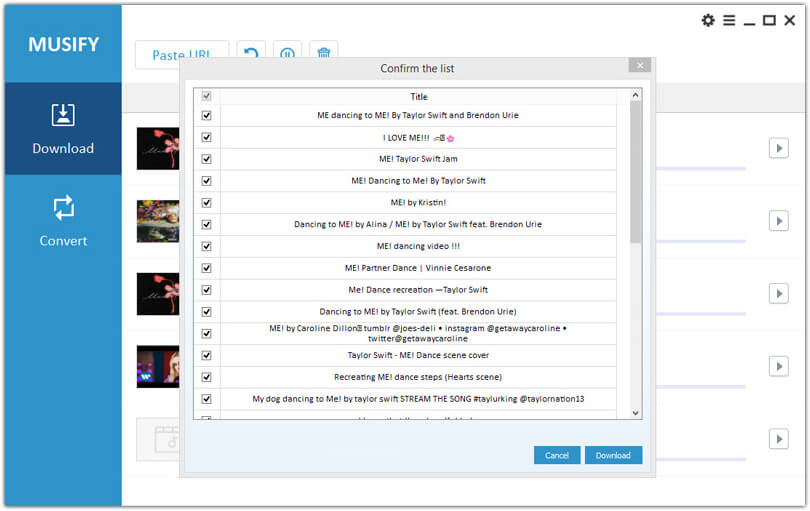Uncheck the 'ME! Taylor Swift Jam' checkbox
The height and width of the screenshot is (511, 810).
(207, 159)
